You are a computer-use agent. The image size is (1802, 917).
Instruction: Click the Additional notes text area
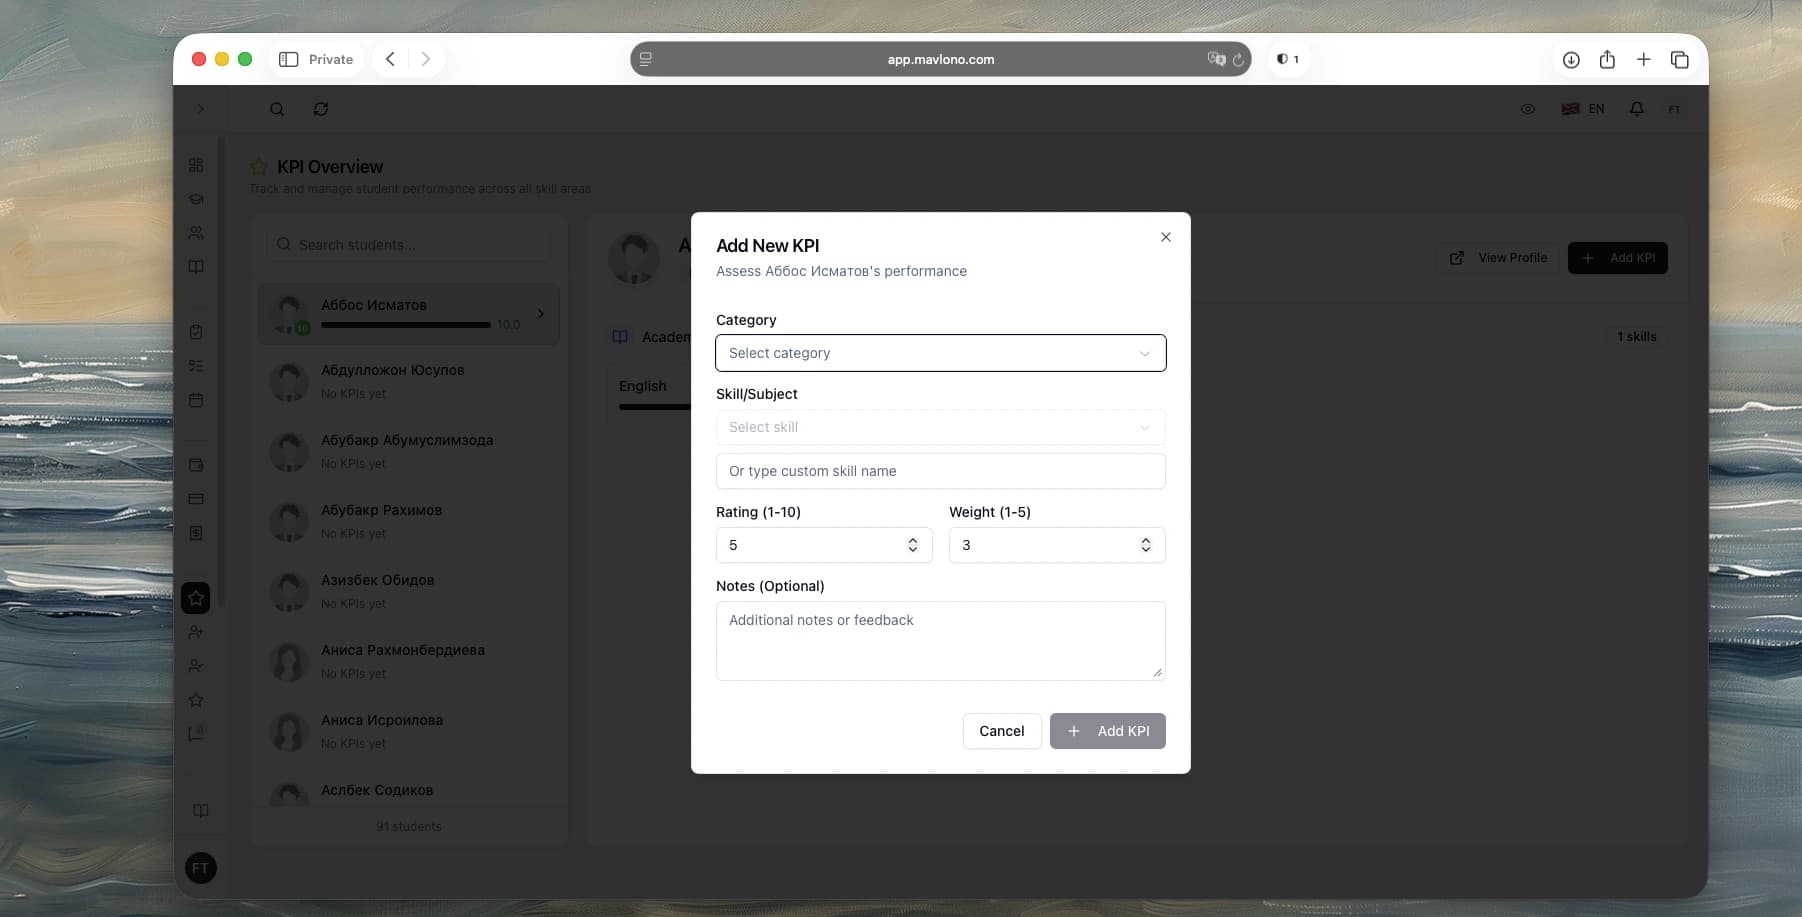(940, 640)
